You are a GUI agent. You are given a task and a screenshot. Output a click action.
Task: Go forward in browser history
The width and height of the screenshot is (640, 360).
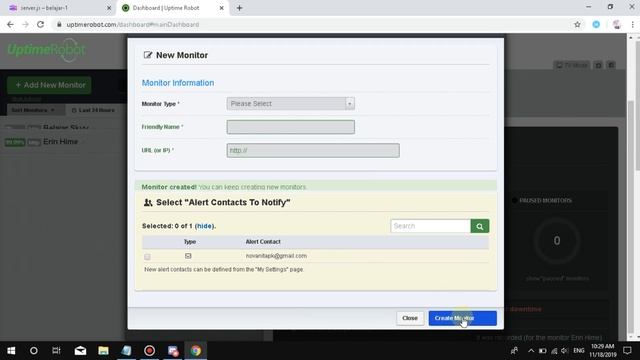click(x=25, y=24)
